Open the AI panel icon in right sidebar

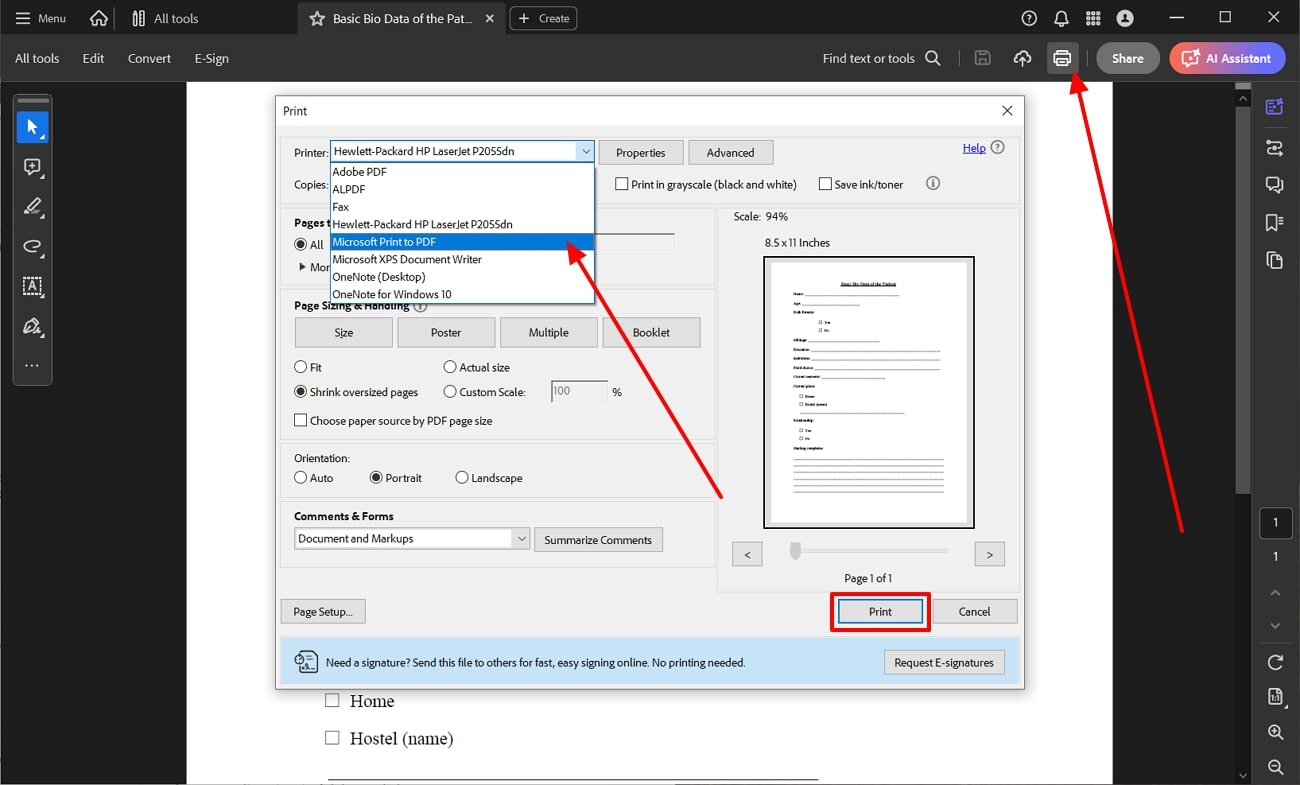pyautogui.click(x=1274, y=107)
